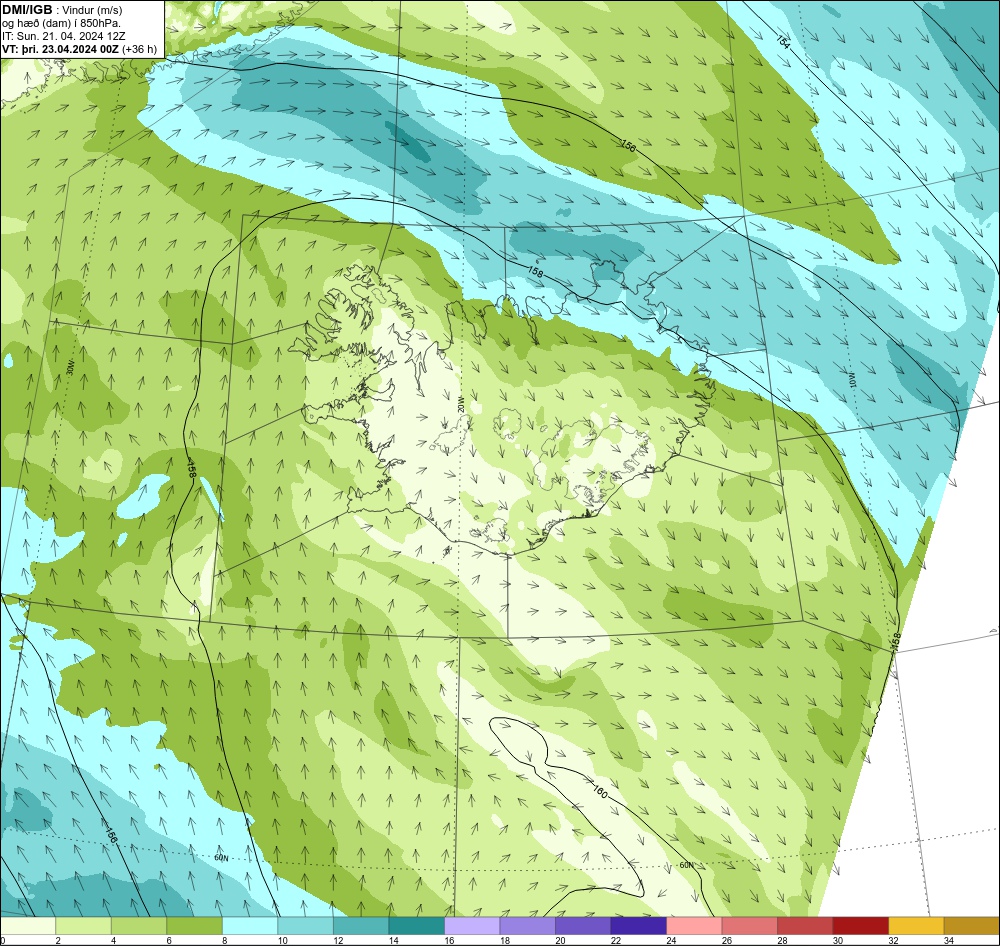Click the dark indigo 22–24 m/s legend swatch
Screen dimensions: 1000x946
tap(638, 925)
